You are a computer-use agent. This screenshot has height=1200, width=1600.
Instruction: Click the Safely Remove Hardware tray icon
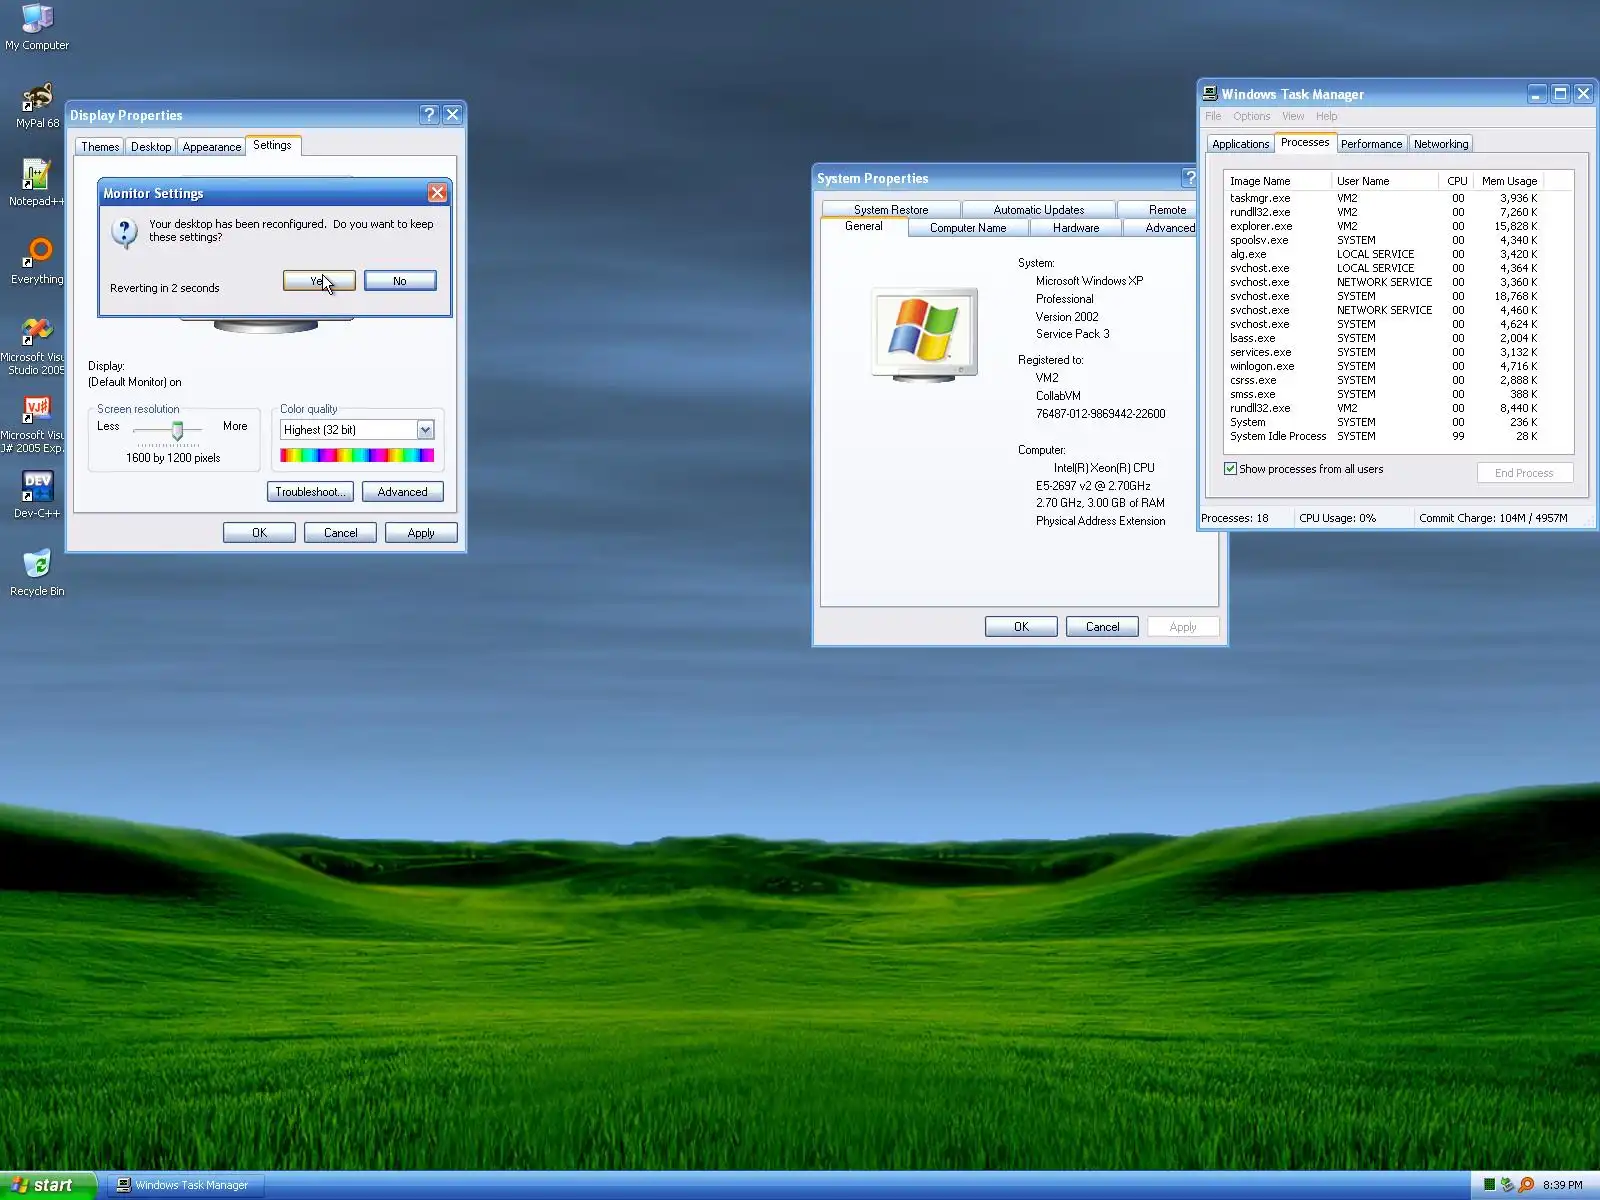(x=1507, y=1185)
